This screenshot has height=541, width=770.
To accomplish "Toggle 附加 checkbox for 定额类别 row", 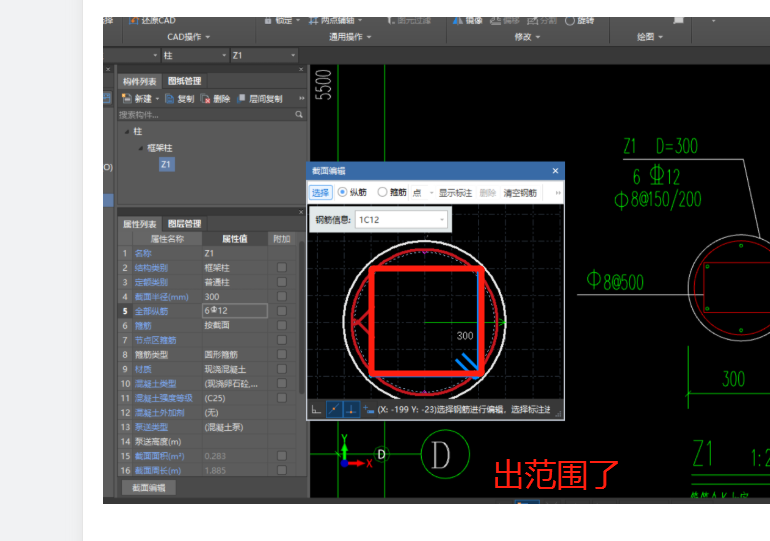I will (282, 282).
